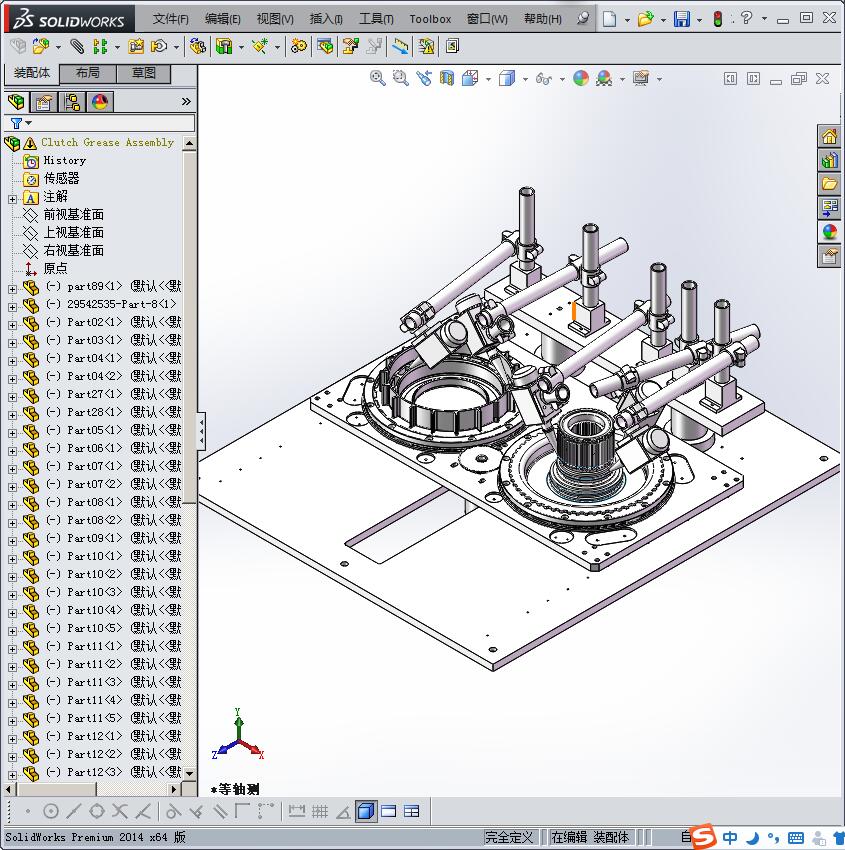
Task: Click the Save disk icon
Action: (x=681, y=19)
